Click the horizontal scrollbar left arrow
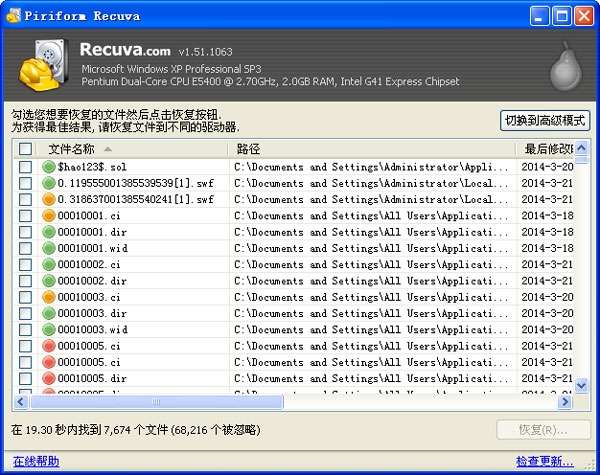 tap(21, 402)
